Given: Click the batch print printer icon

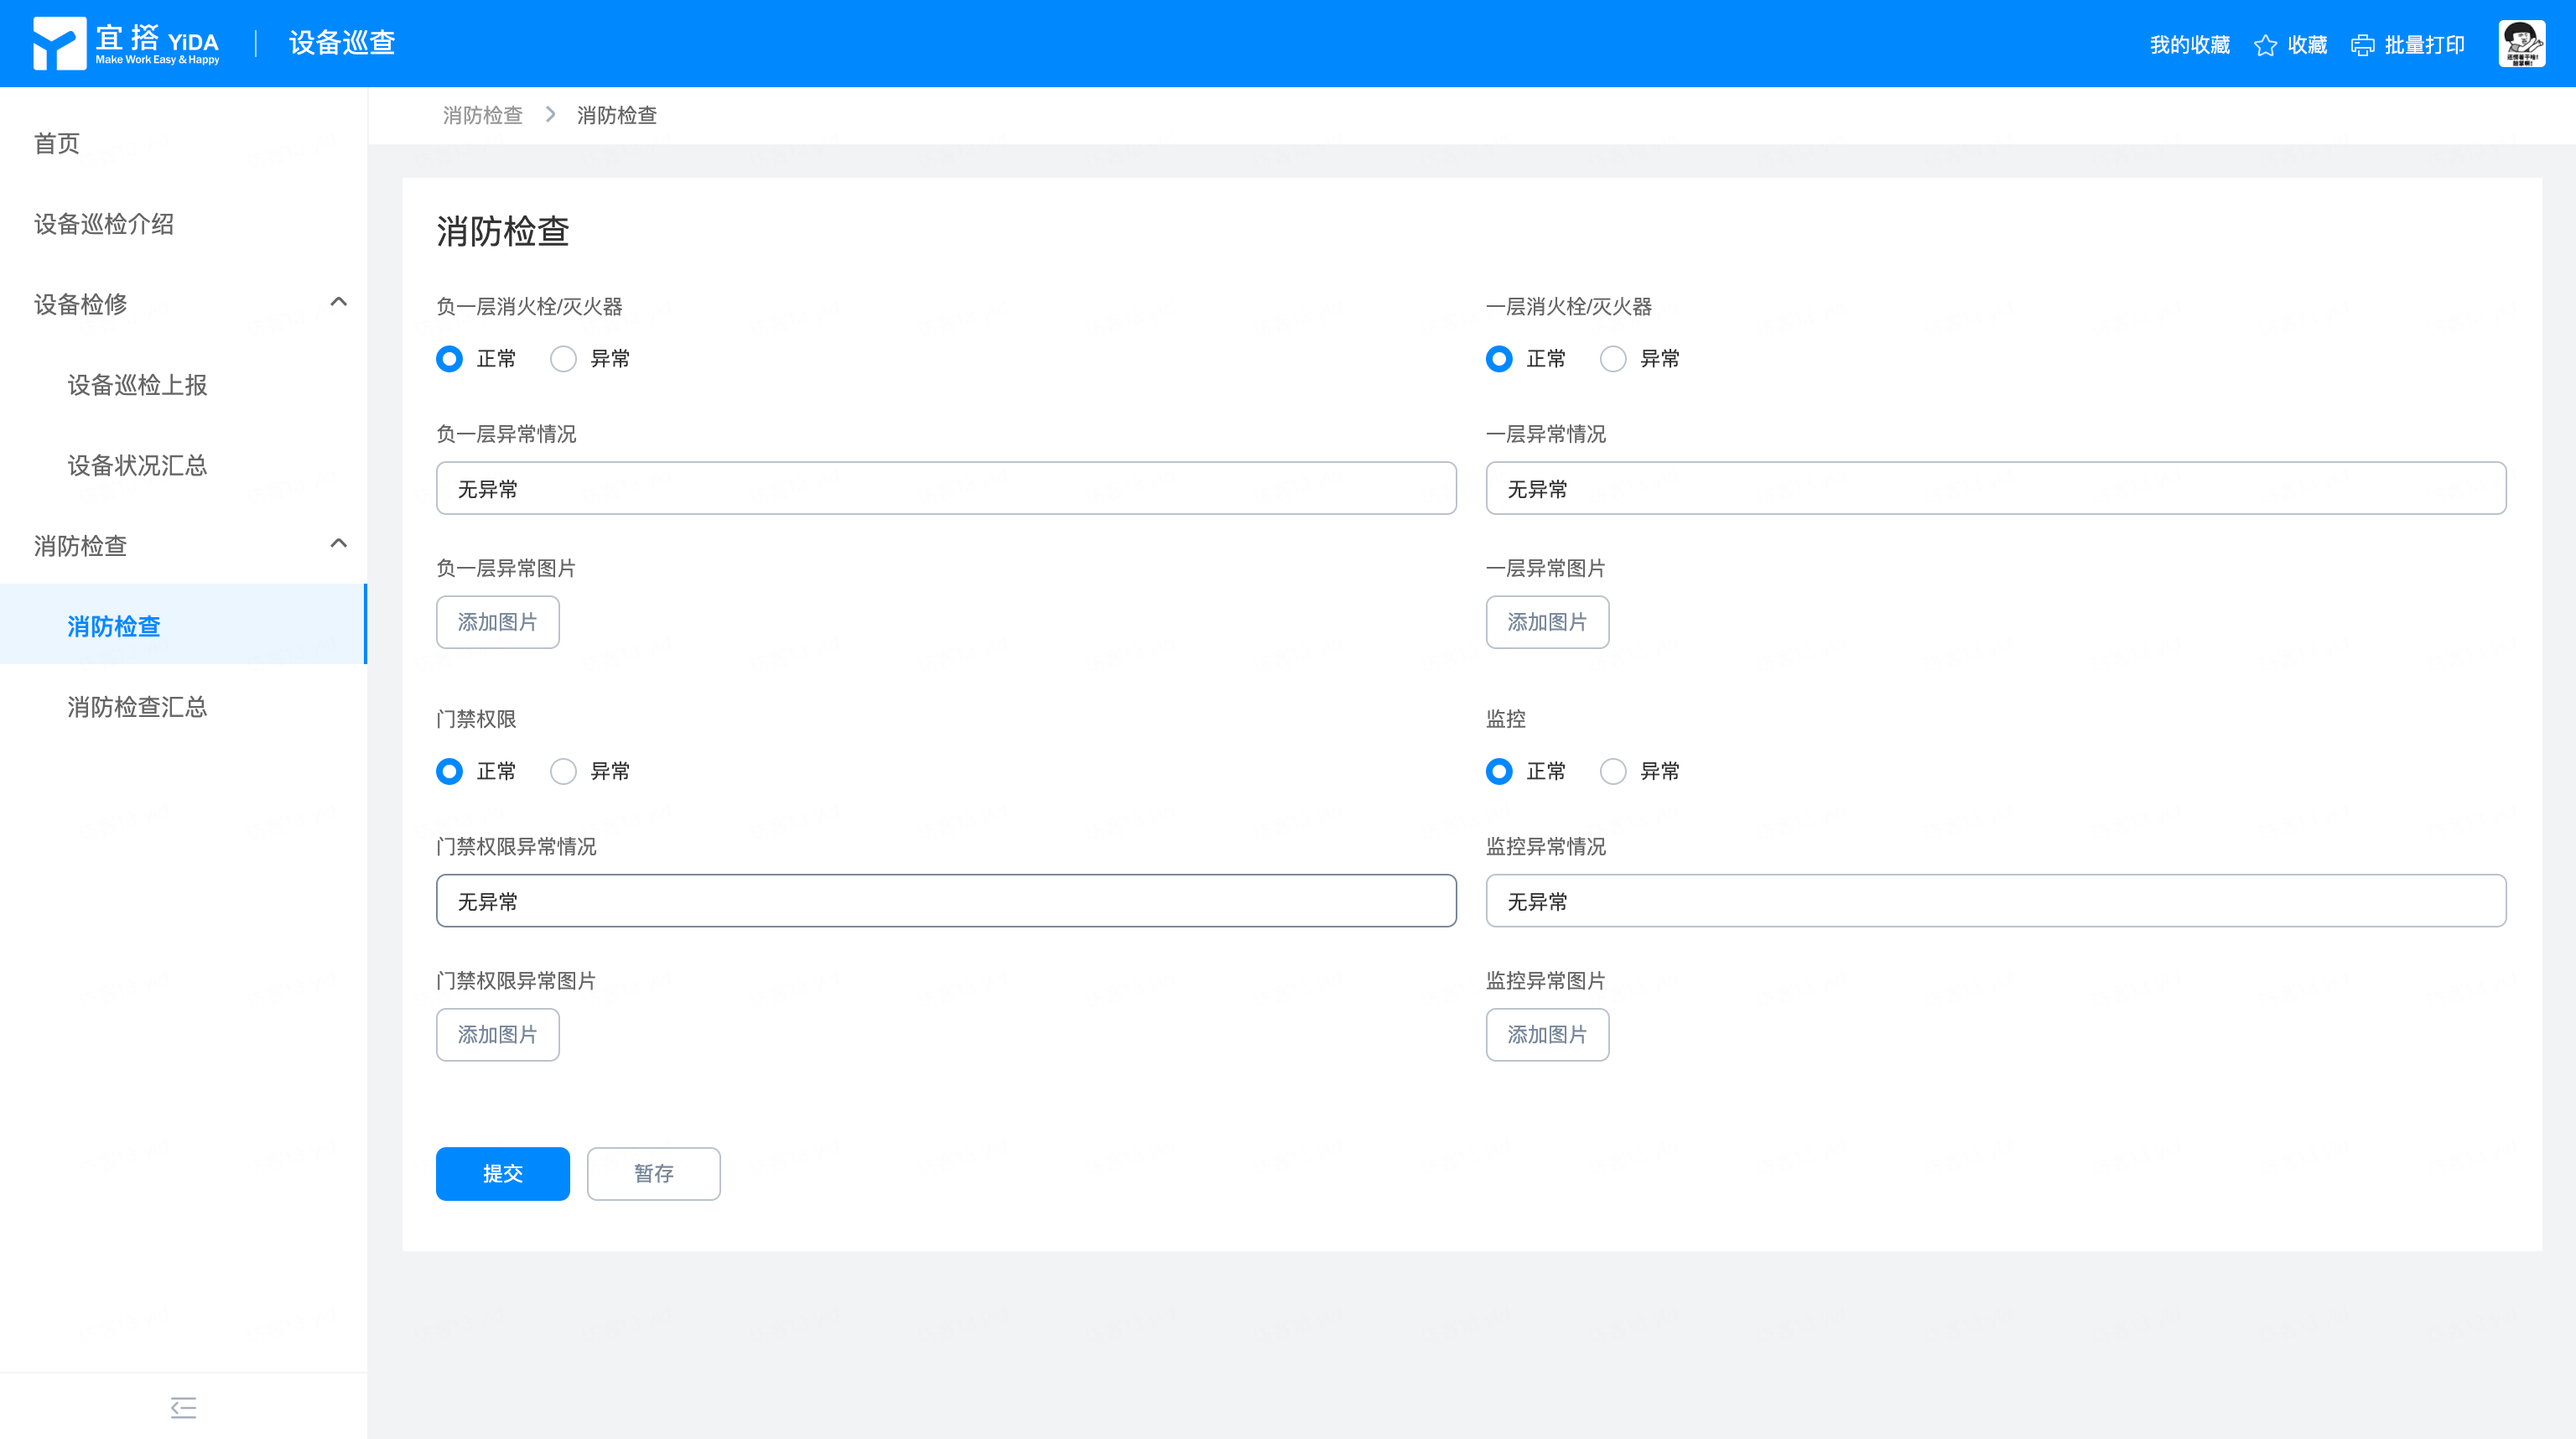Looking at the screenshot, I should coord(2362,46).
